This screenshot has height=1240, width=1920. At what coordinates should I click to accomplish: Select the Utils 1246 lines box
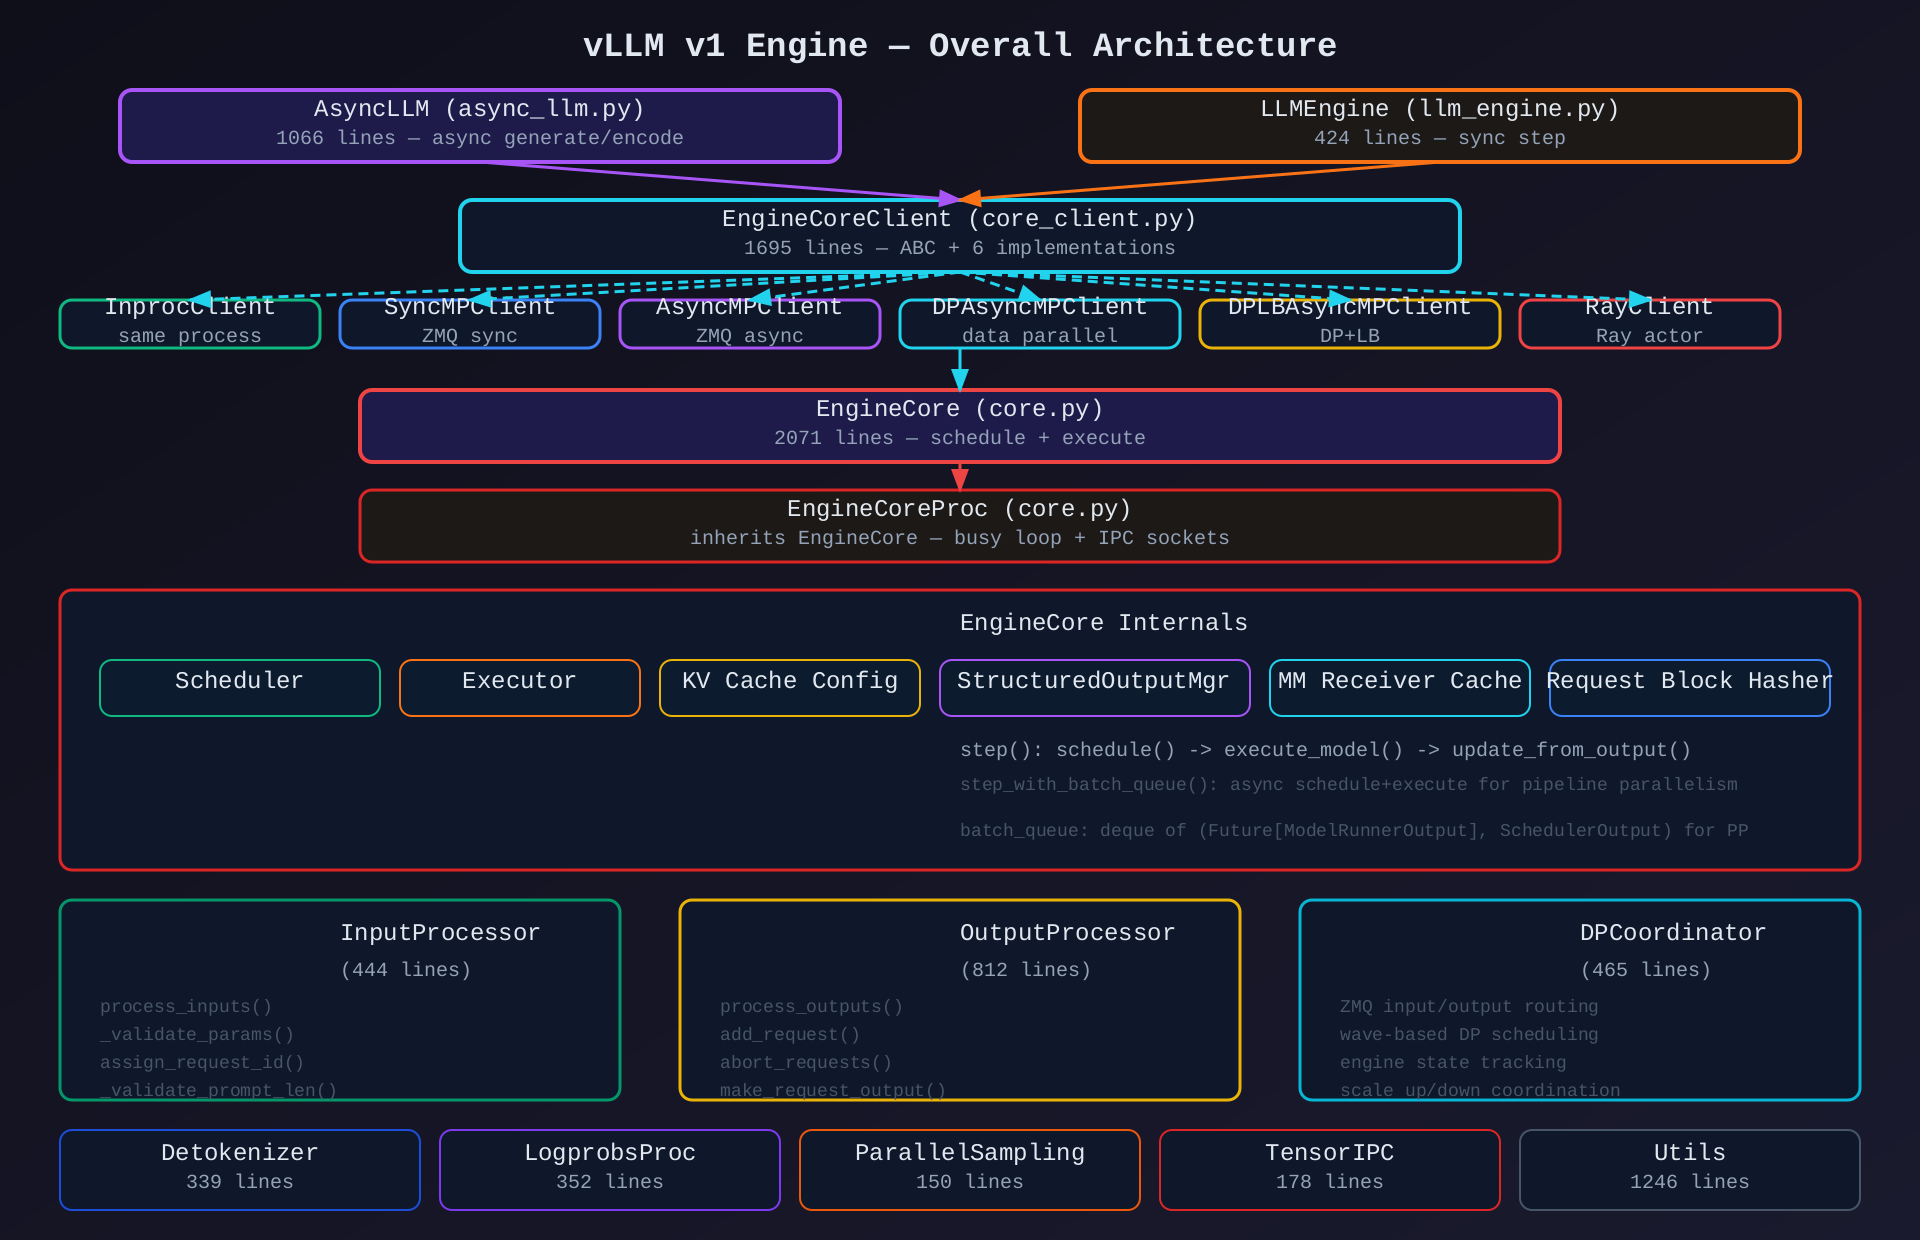1690,1170
